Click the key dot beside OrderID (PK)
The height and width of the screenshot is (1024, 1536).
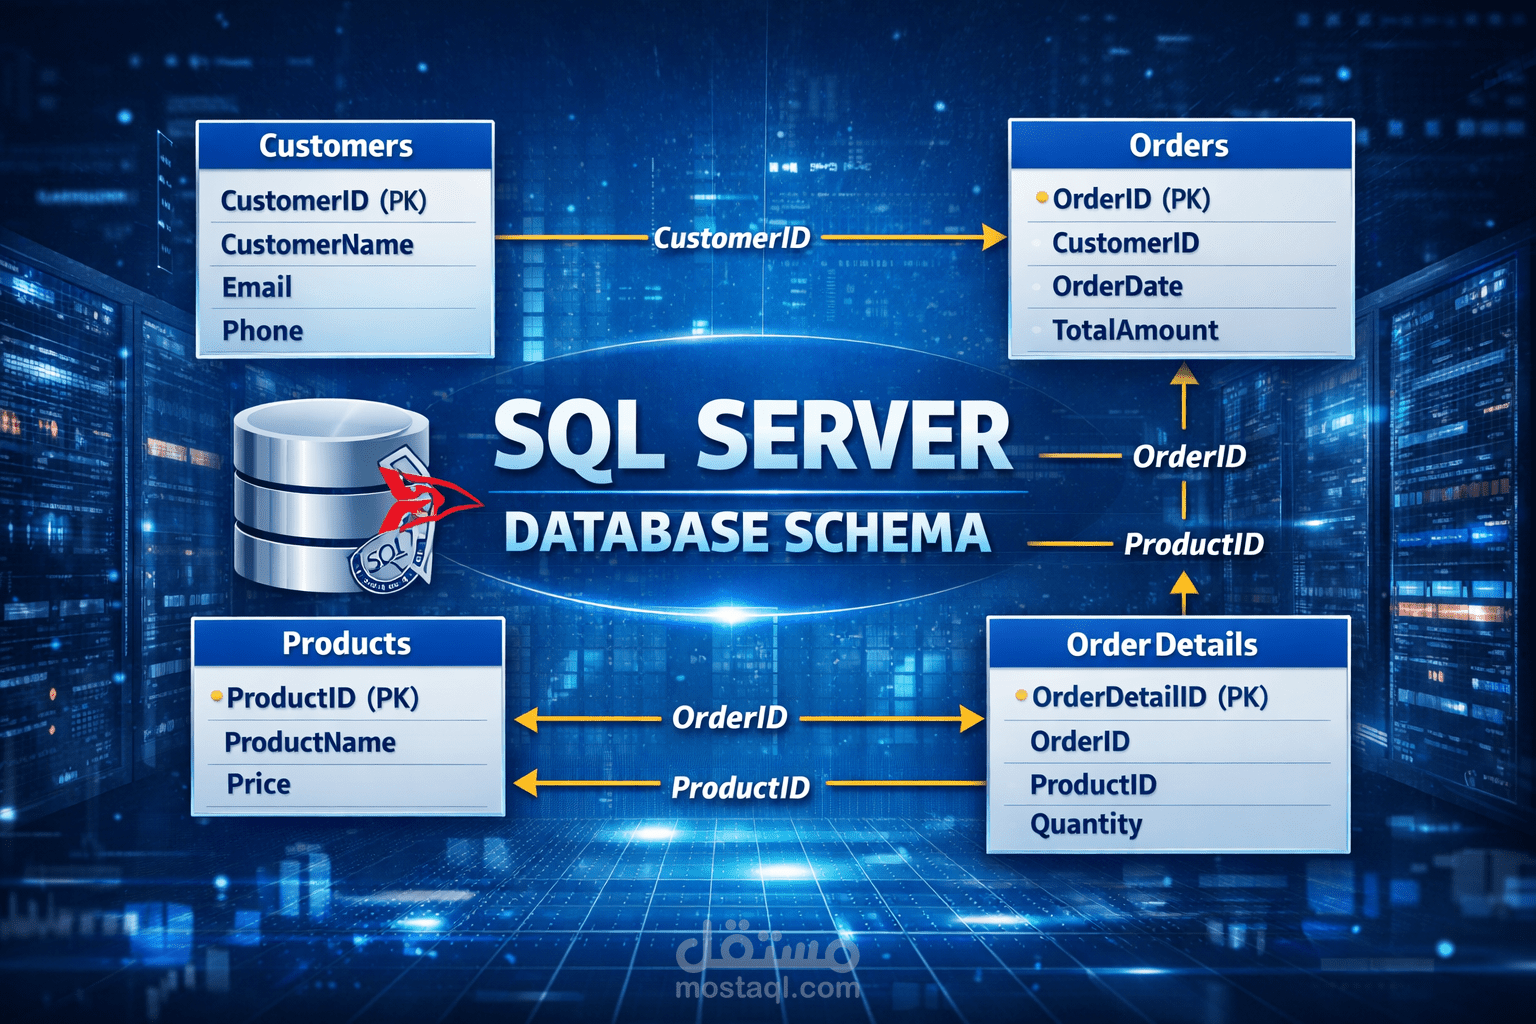point(1042,198)
